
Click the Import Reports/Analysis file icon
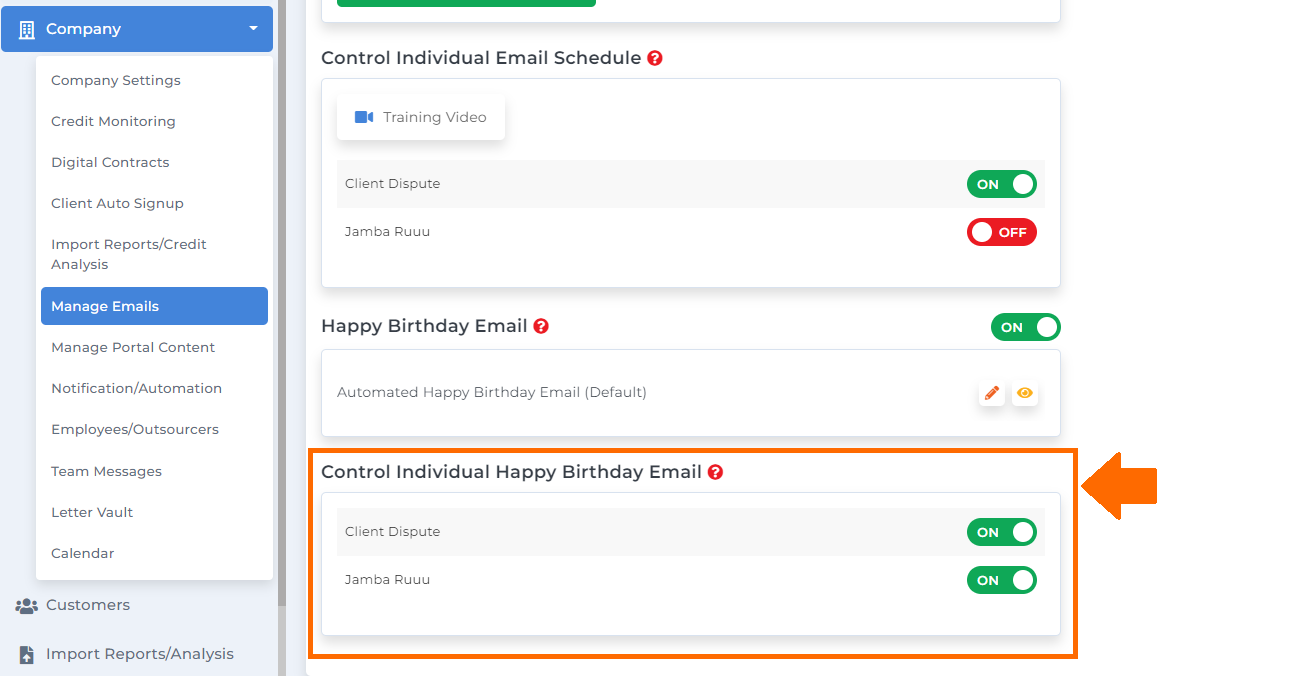(26, 654)
